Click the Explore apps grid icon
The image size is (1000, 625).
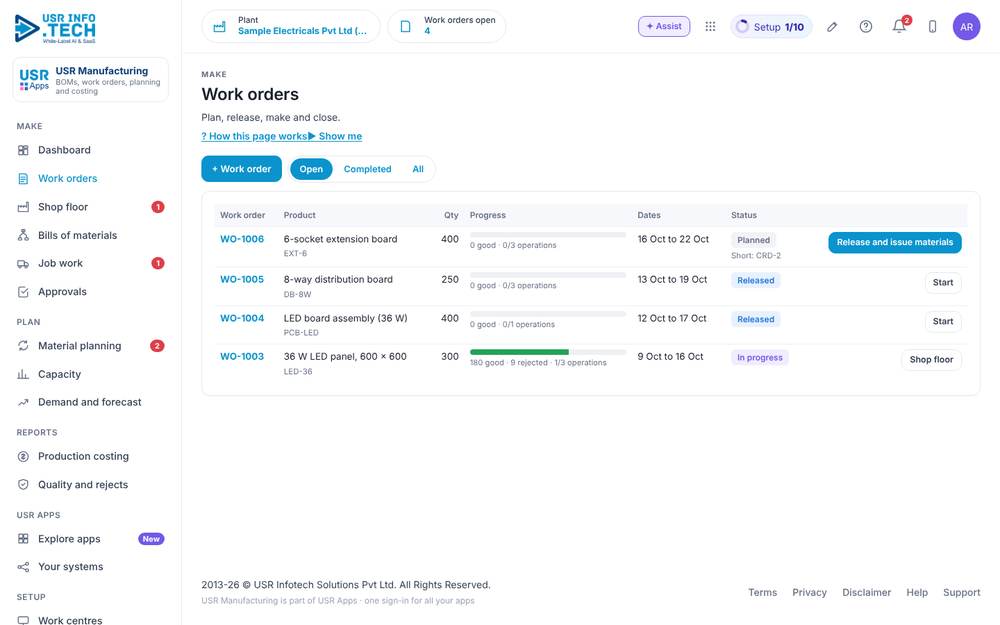tap(23, 539)
